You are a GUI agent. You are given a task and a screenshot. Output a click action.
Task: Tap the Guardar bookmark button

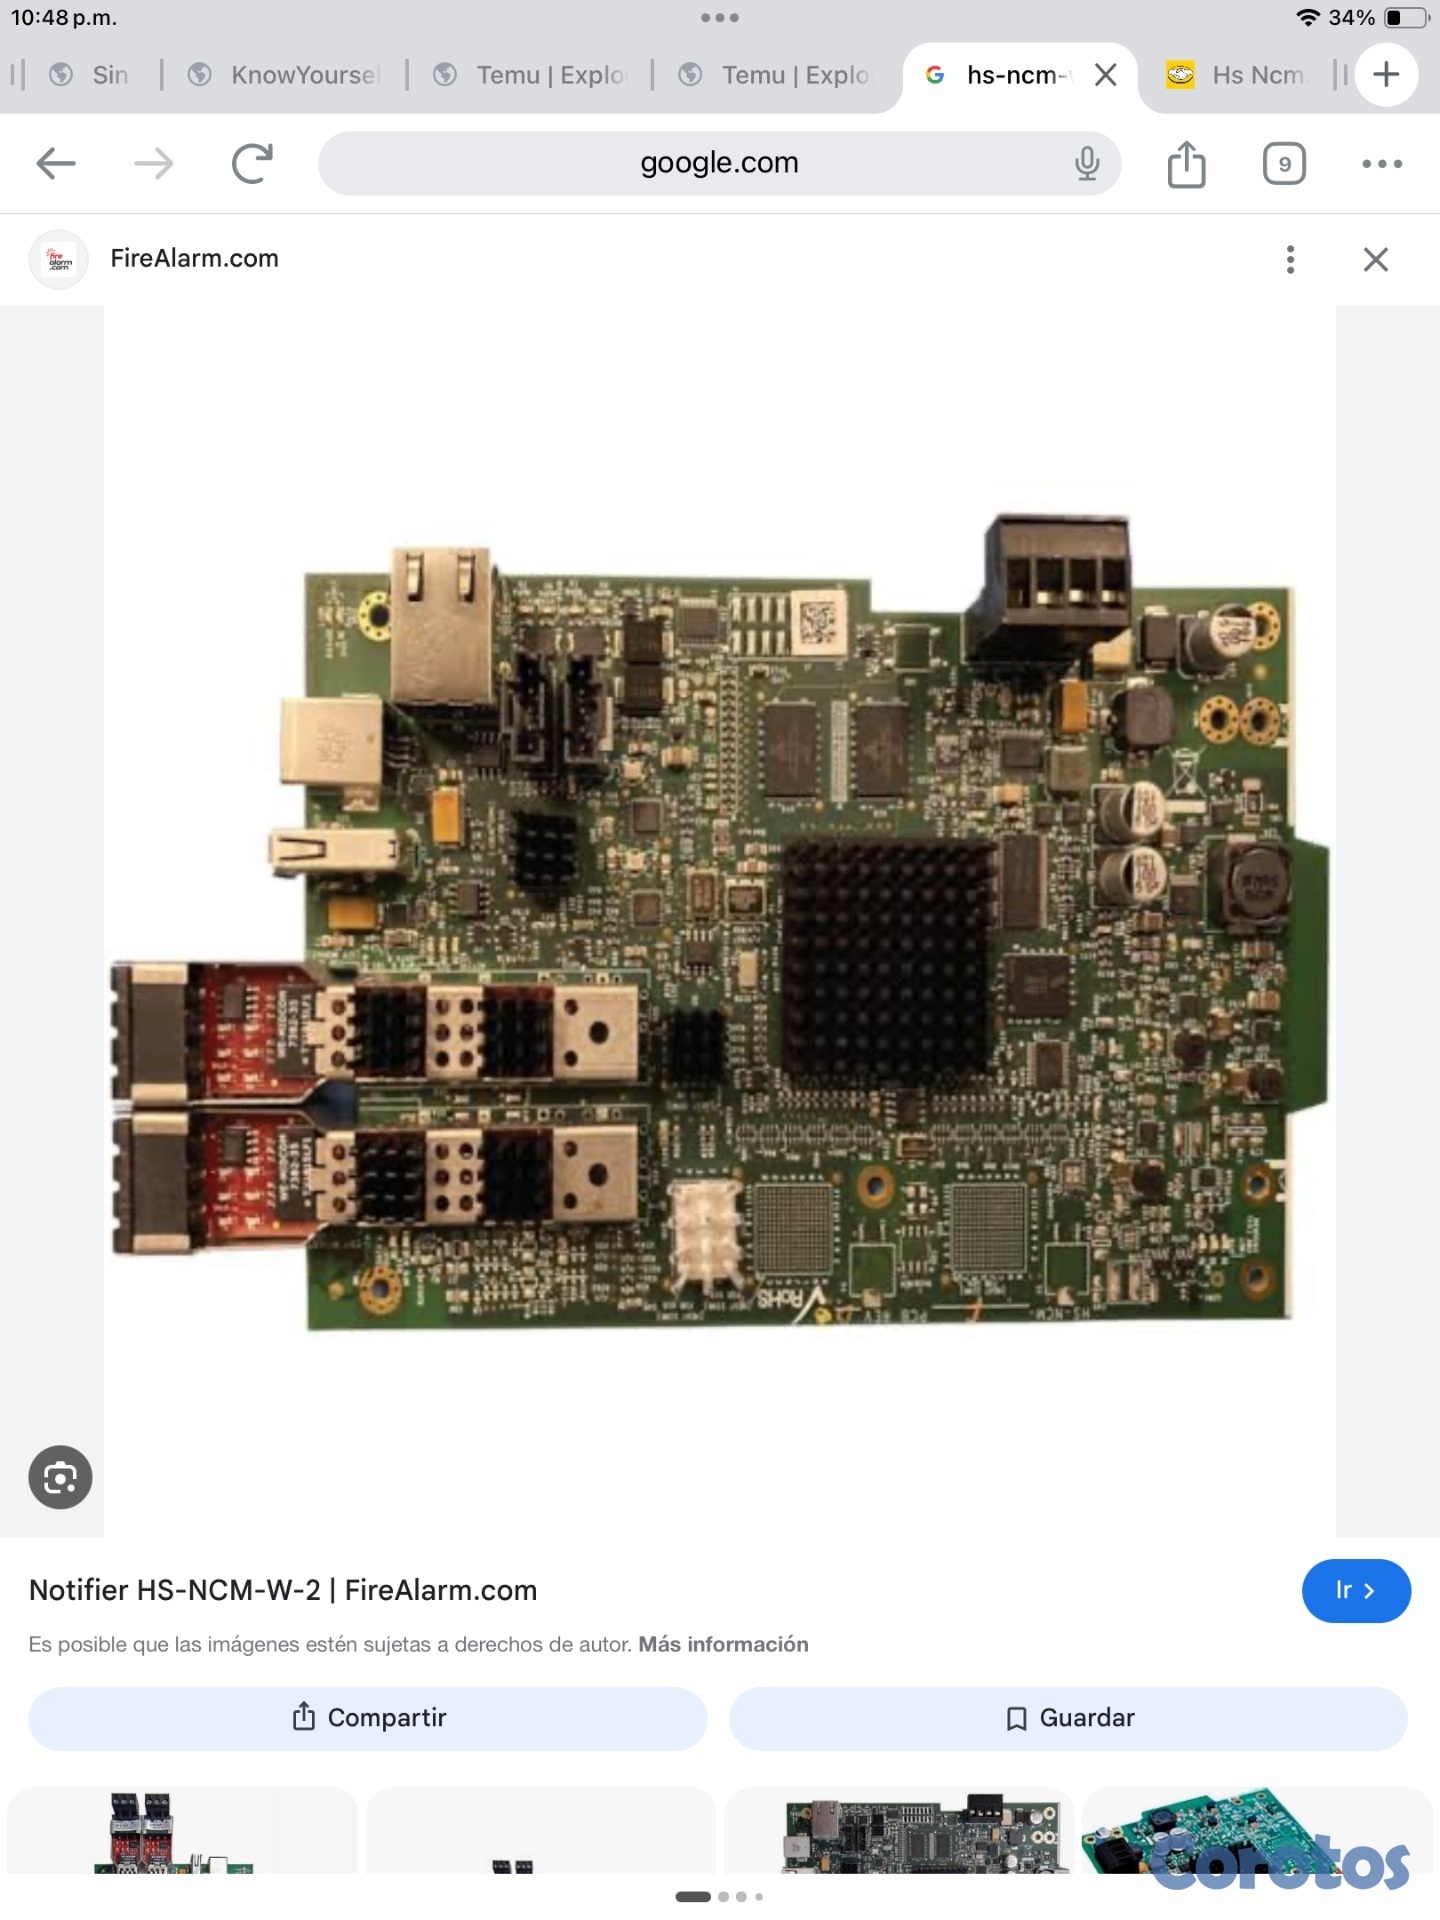pyautogui.click(x=1068, y=1718)
